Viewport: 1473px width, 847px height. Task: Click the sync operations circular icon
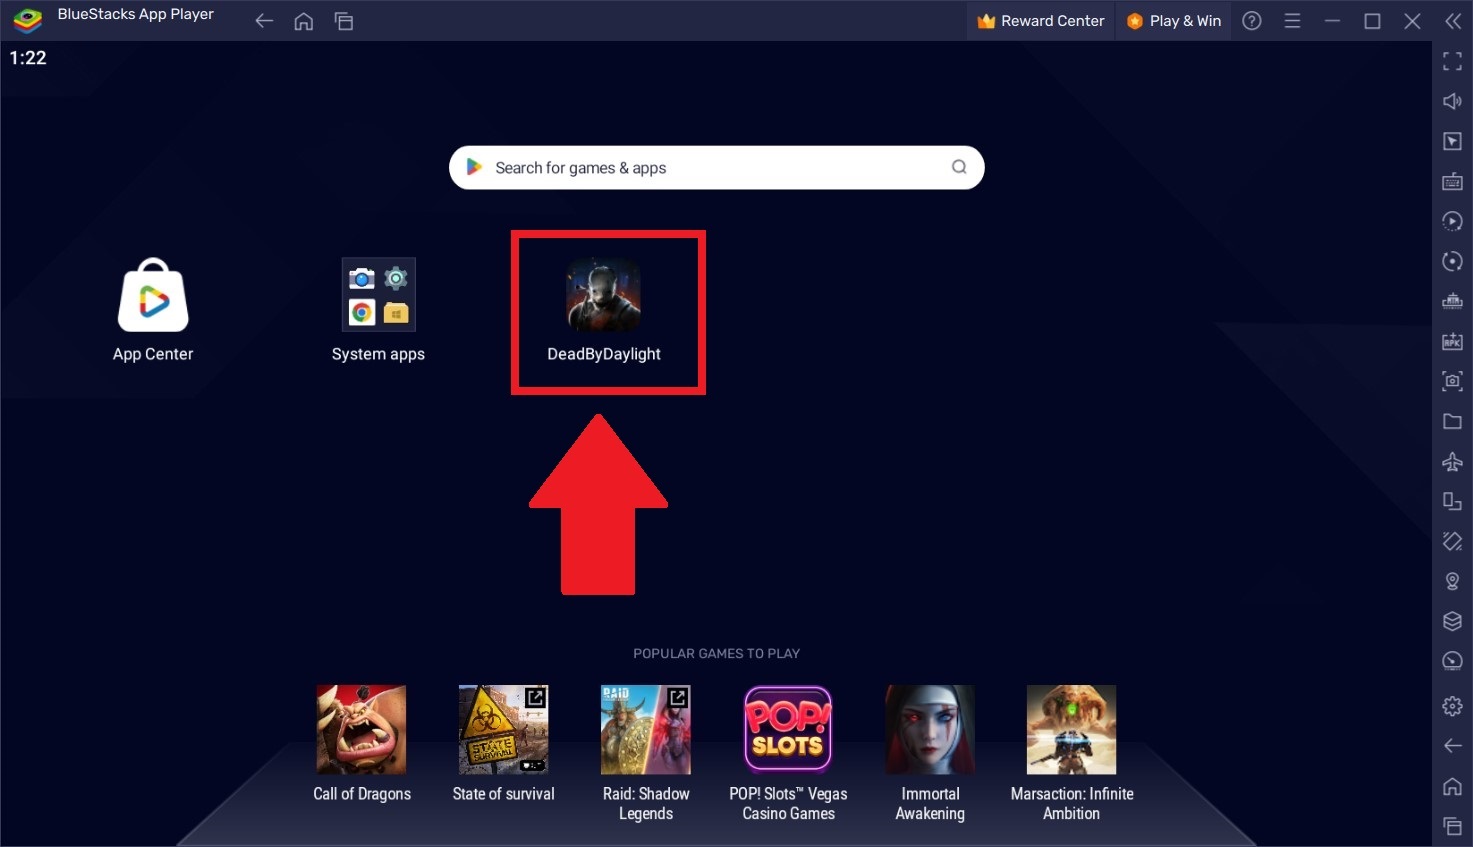pos(1453,261)
